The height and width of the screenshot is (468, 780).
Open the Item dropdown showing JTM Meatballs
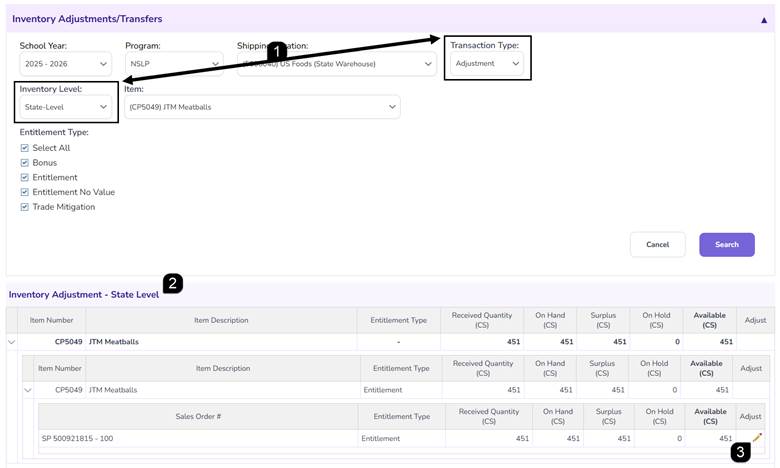tap(262, 107)
